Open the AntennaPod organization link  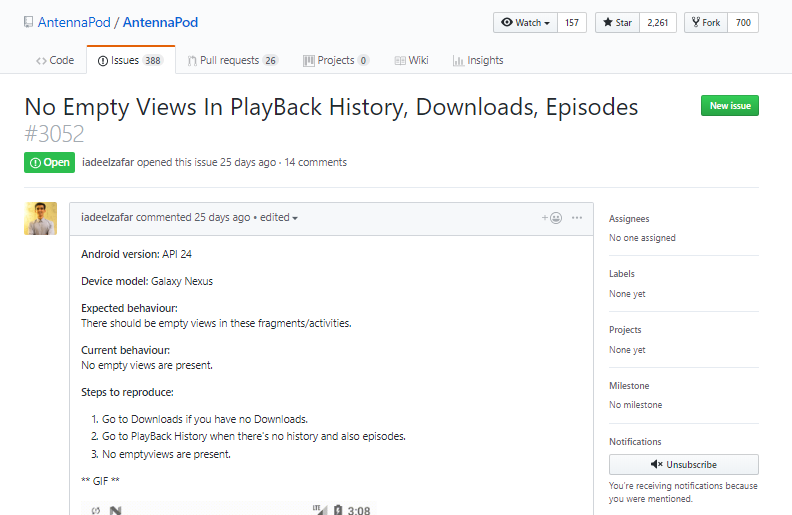pyautogui.click(x=72, y=22)
